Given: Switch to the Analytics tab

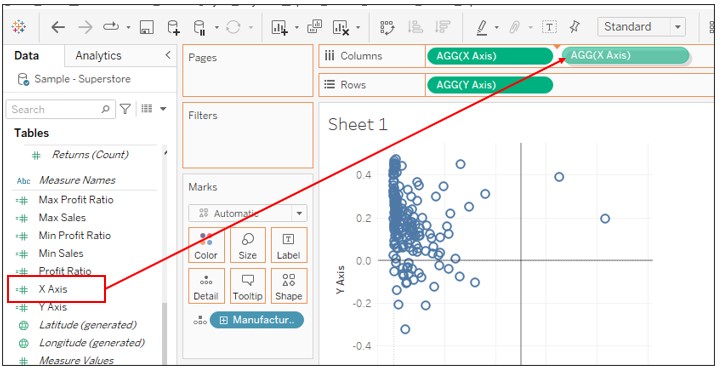Looking at the screenshot, I should [x=98, y=56].
